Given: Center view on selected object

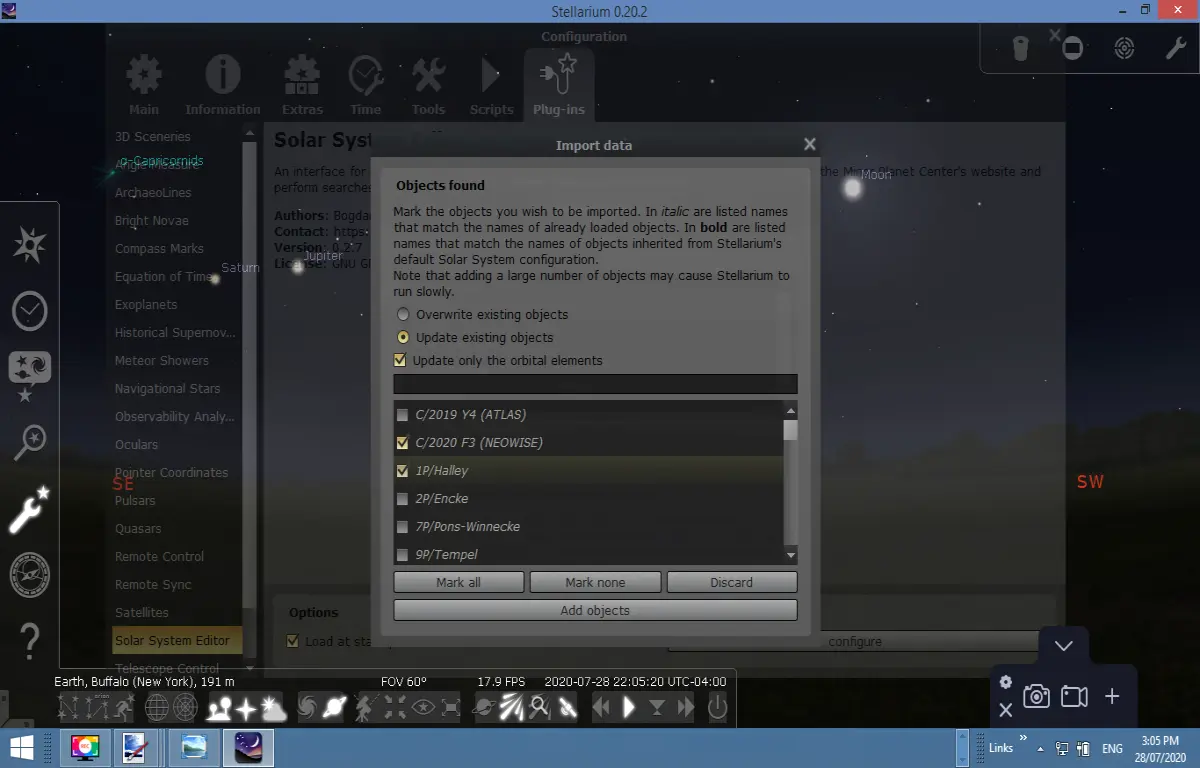Looking at the screenshot, I should (394, 708).
